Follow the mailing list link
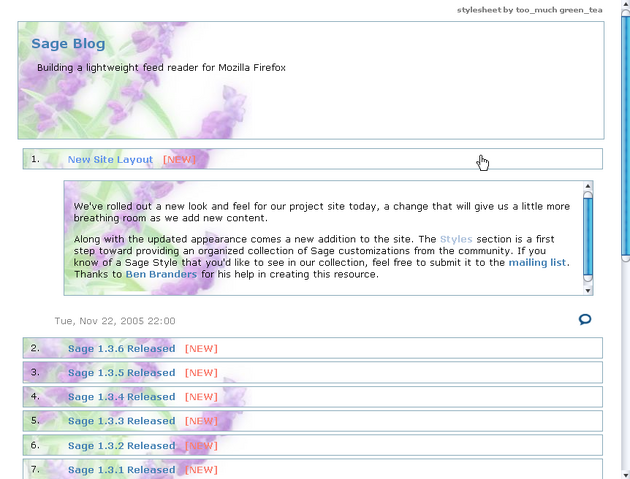This screenshot has width=630, height=479. pyautogui.click(x=537, y=262)
